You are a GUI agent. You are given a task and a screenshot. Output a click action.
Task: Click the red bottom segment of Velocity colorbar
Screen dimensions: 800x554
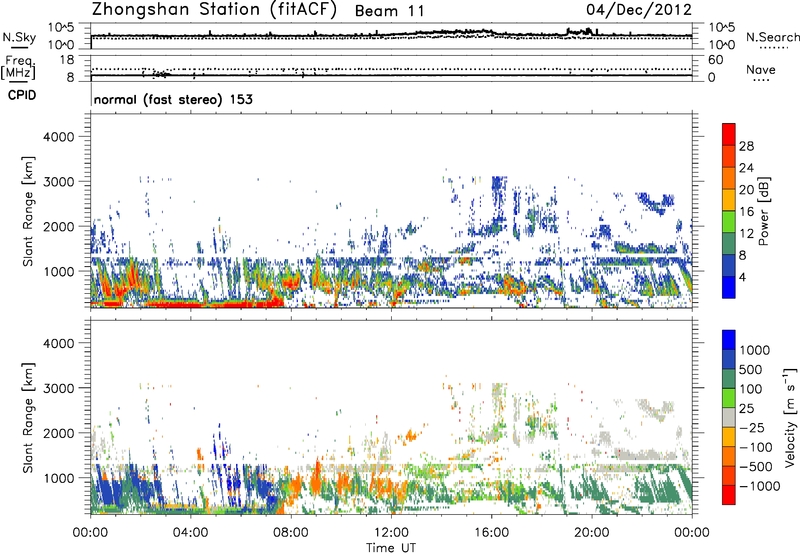(x=729, y=495)
